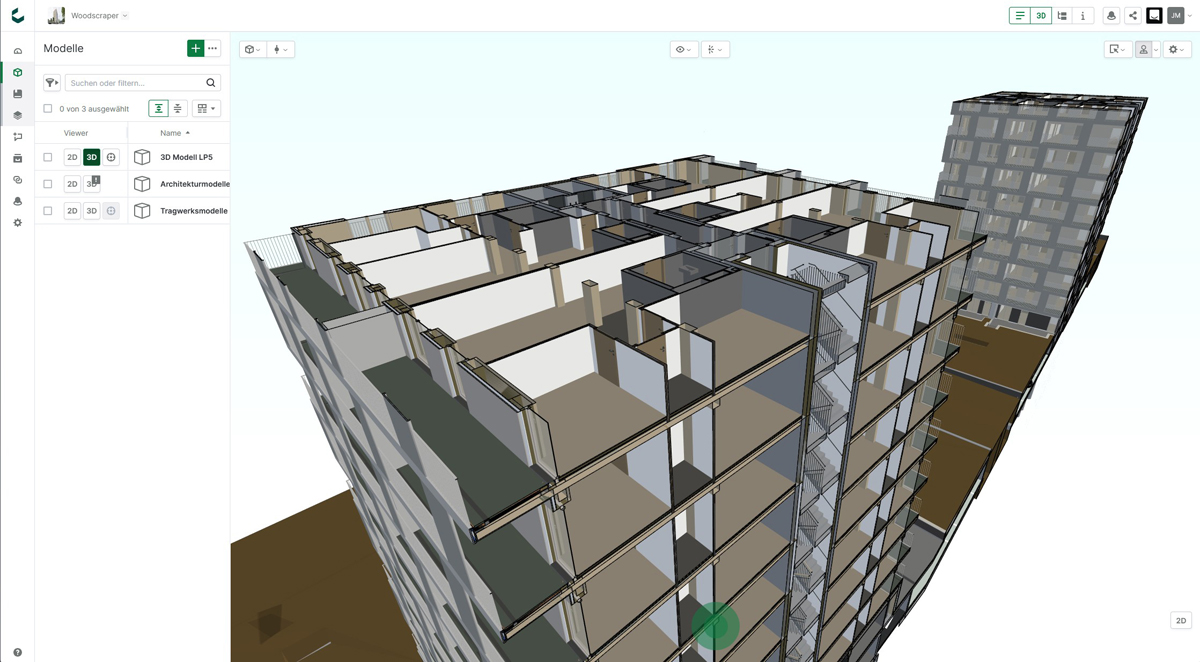Click the search or filter input field
This screenshot has width=1200, height=662.
[135, 83]
